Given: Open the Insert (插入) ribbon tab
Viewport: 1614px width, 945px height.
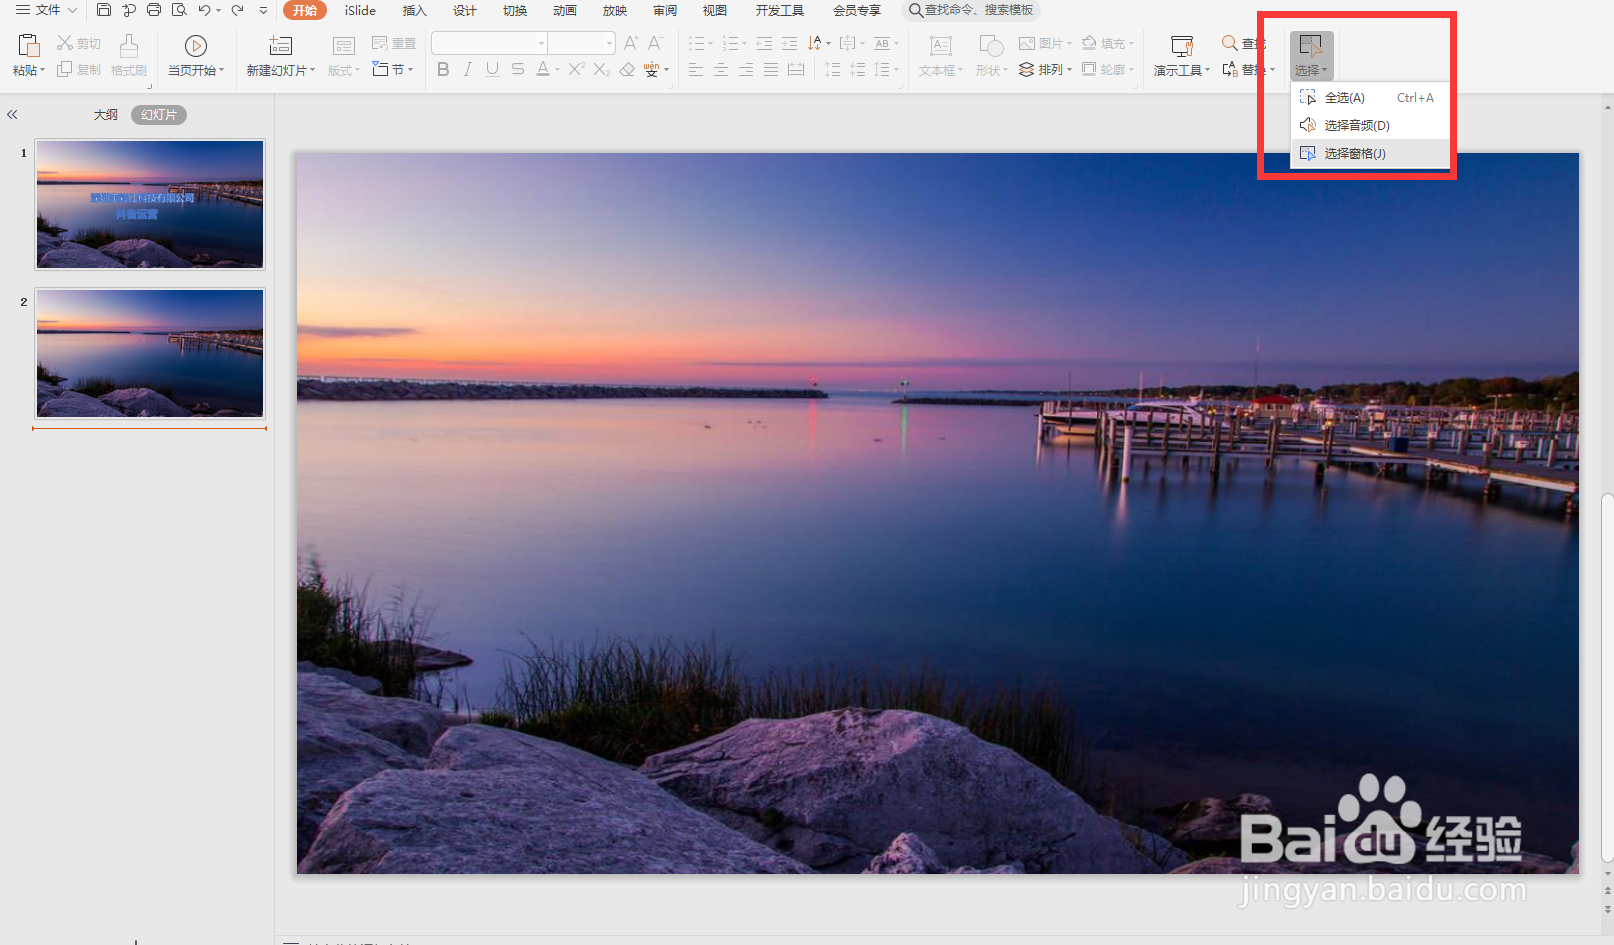Looking at the screenshot, I should point(414,10).
